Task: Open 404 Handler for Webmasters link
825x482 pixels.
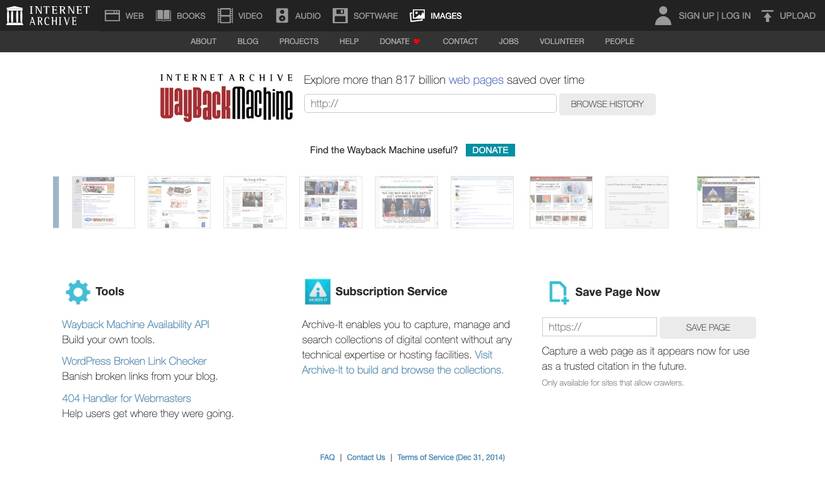Action: coord(126,398)
